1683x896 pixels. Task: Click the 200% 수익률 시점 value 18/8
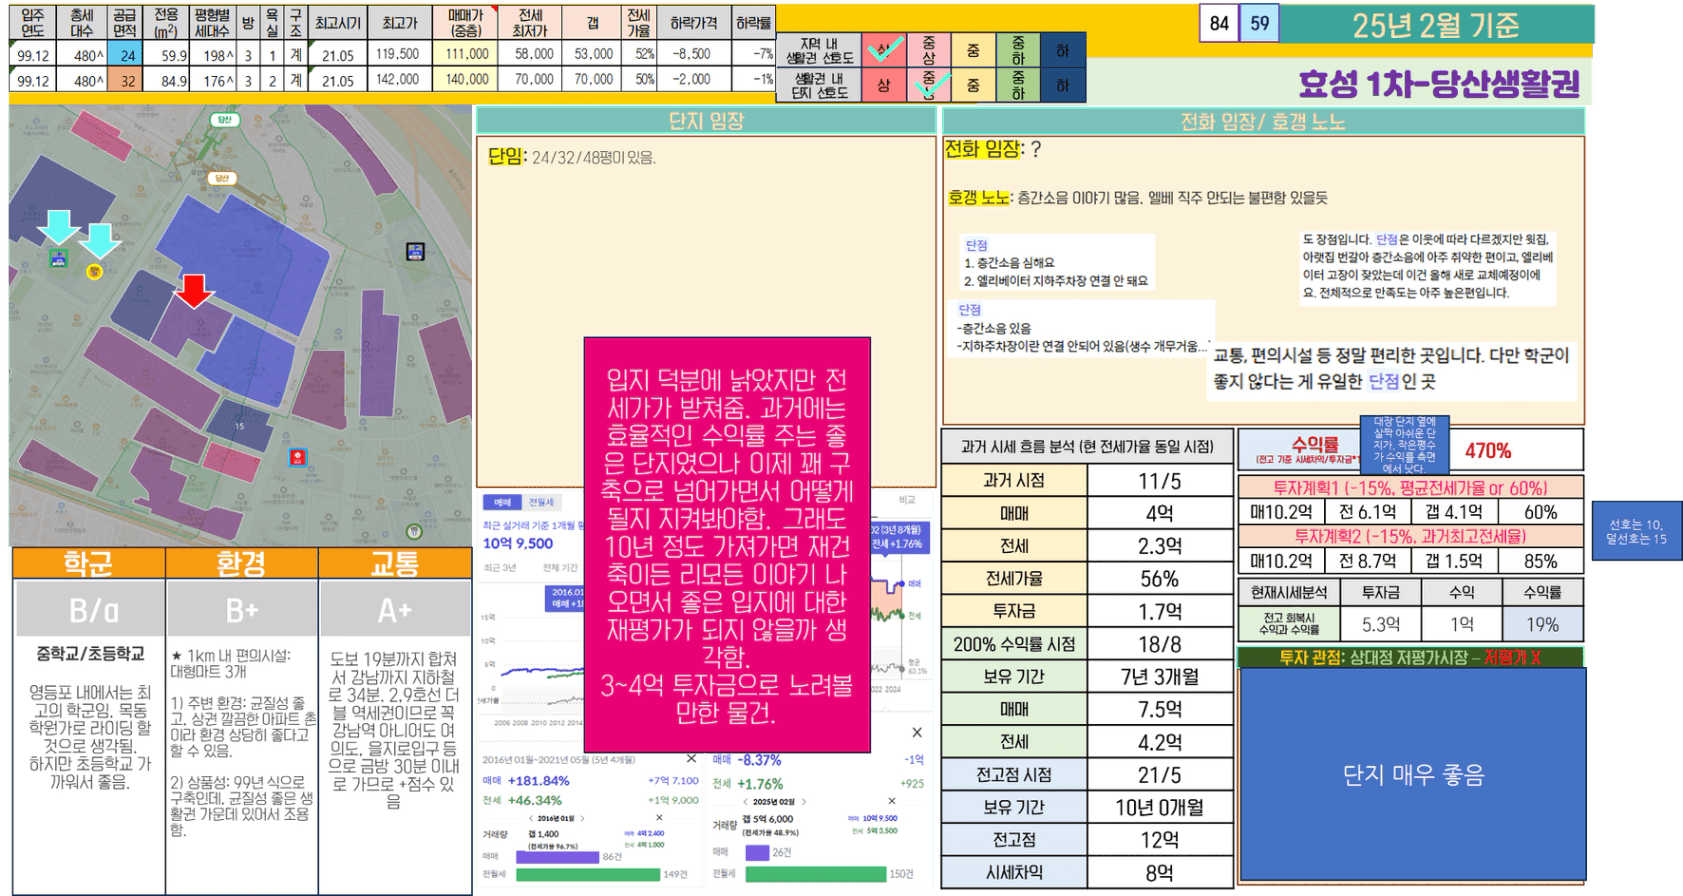point(1160,644)
